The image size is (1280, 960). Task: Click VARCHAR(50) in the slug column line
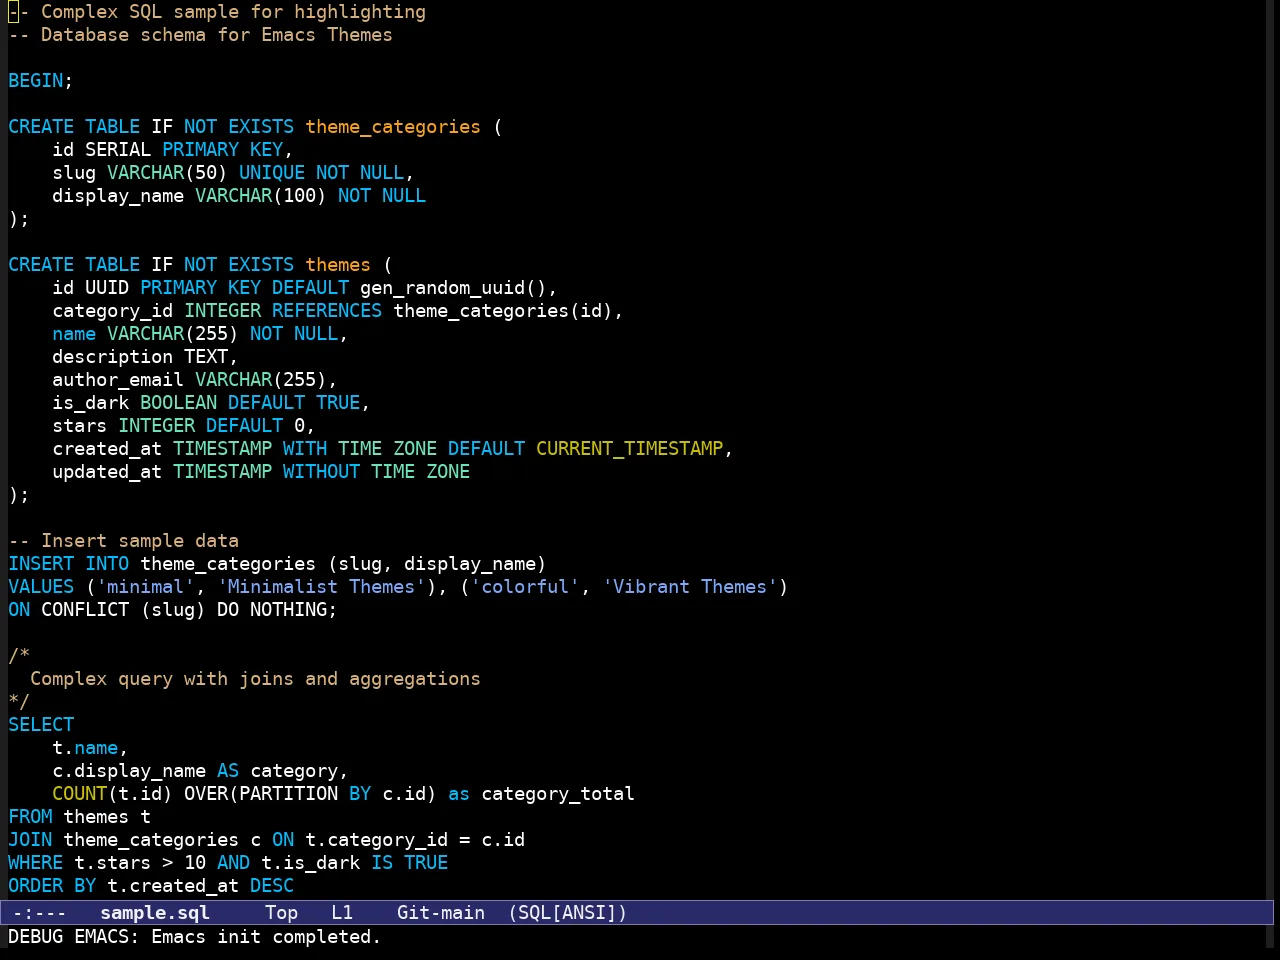click(167, 173)
